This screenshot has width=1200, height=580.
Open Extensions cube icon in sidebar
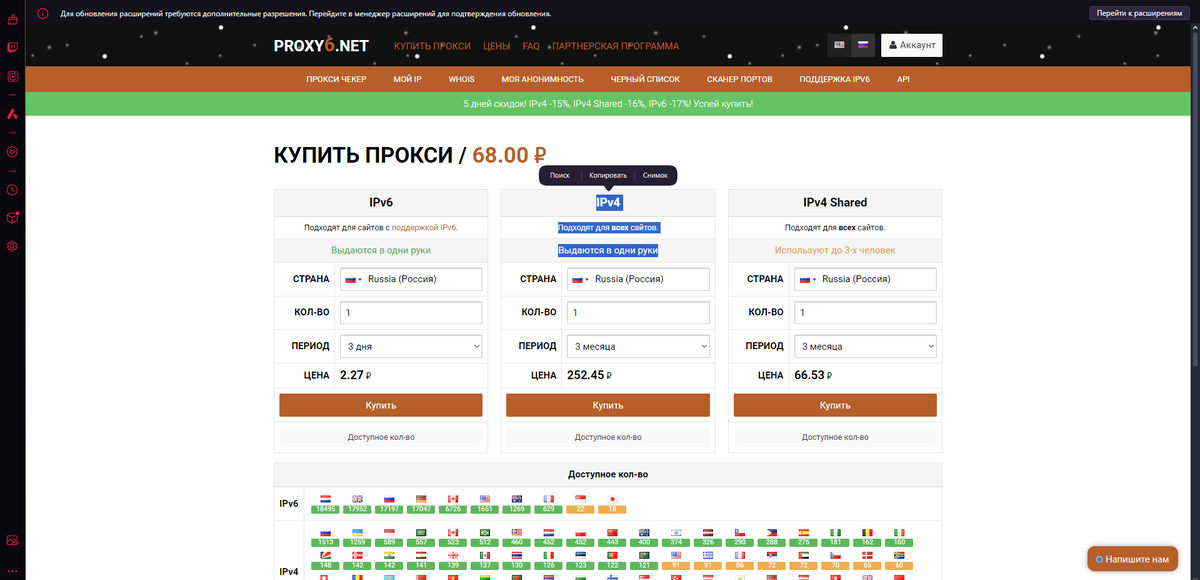point(13,217)
